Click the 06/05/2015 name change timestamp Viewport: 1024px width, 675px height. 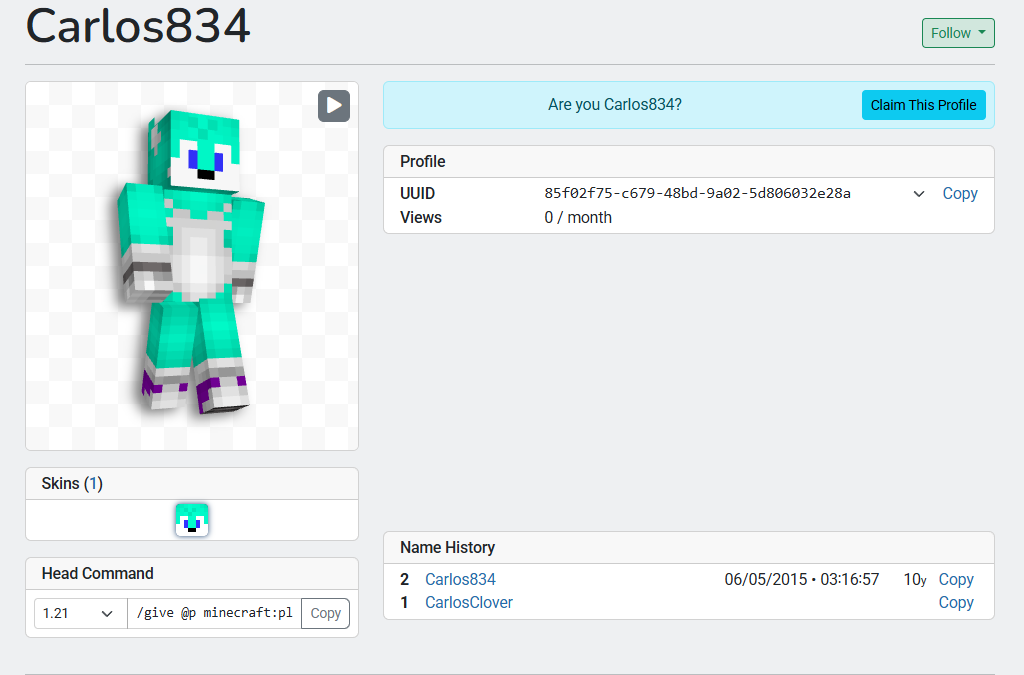(801, 580)
